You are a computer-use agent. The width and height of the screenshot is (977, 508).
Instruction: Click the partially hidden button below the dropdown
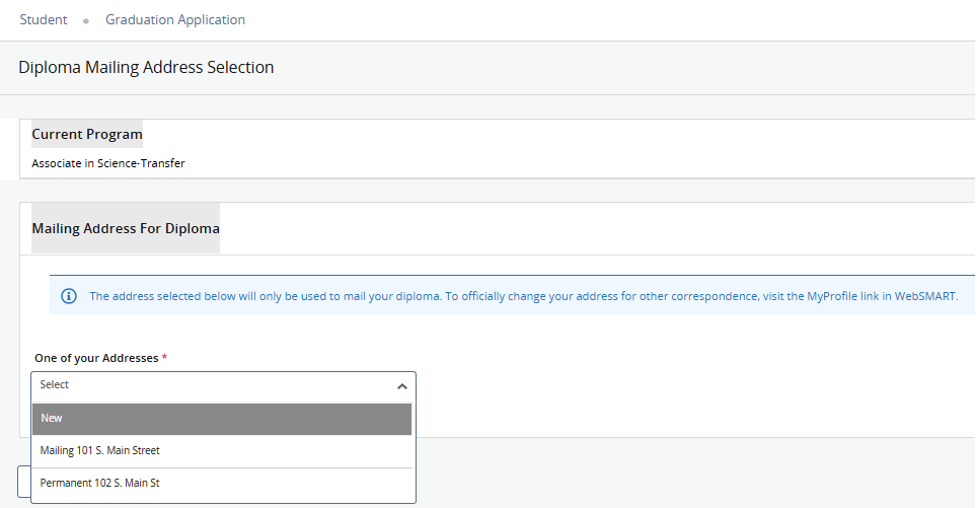[24, 482]
